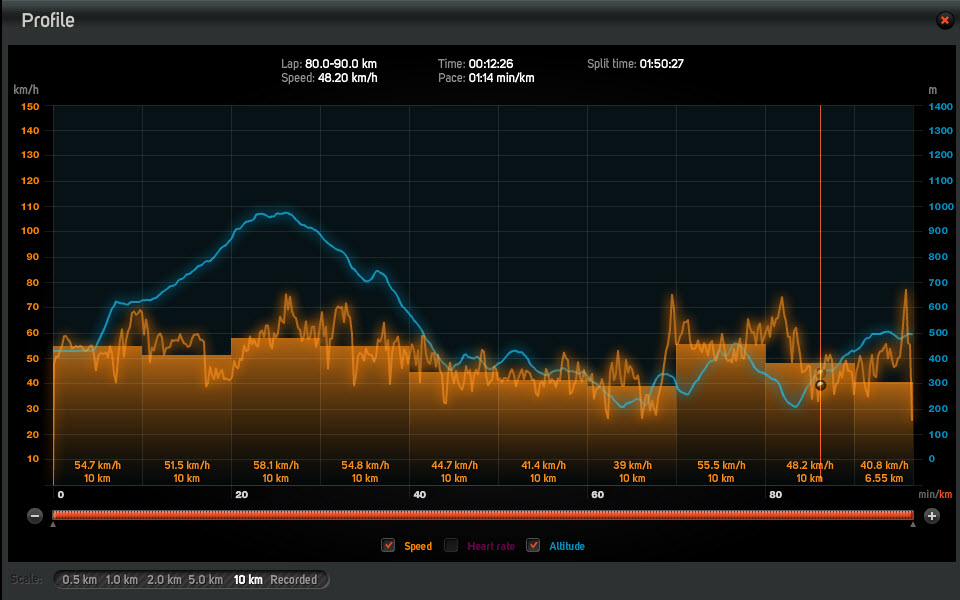Zoom in using the plus button
960x600 pixels.
pyautogui.click(x=932, y=516)
